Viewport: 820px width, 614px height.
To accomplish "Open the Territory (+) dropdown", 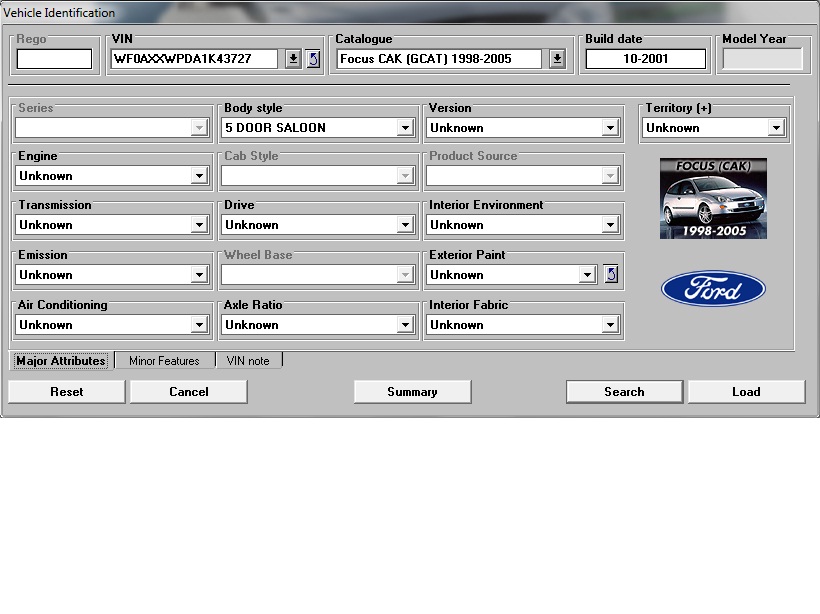I will (775, 128).
